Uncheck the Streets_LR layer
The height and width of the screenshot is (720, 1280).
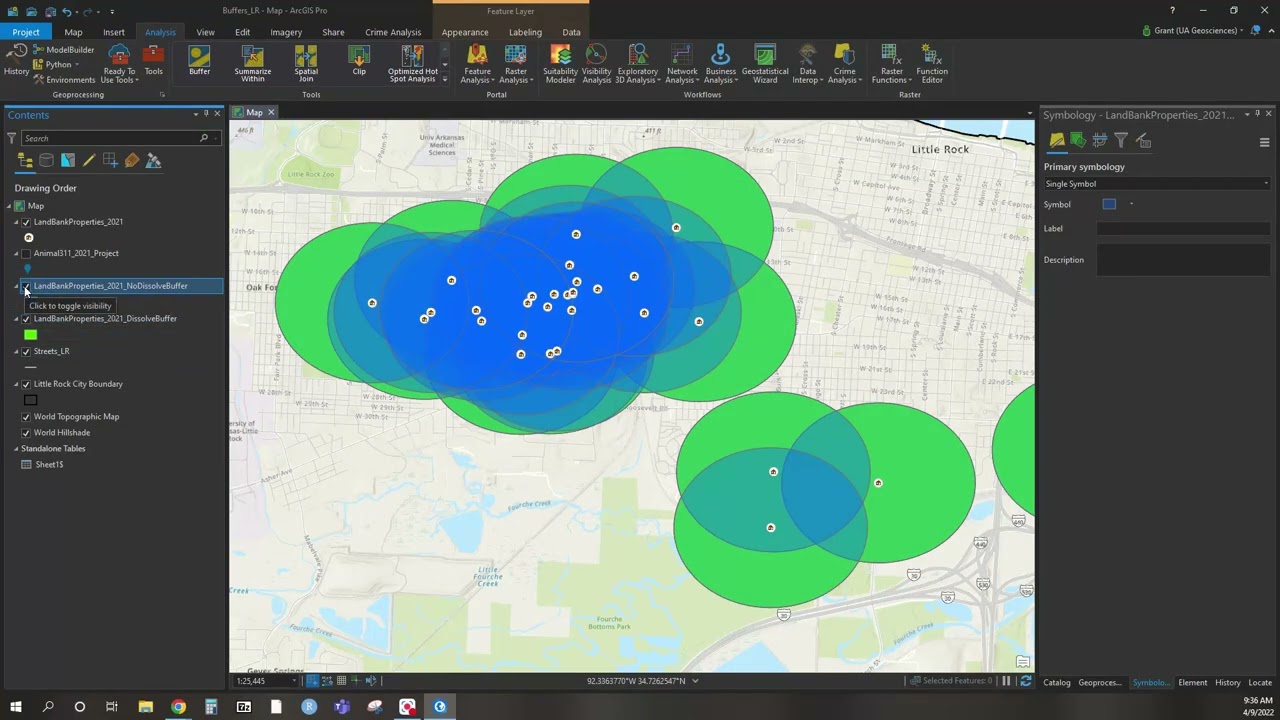click(x=26, y=352)
